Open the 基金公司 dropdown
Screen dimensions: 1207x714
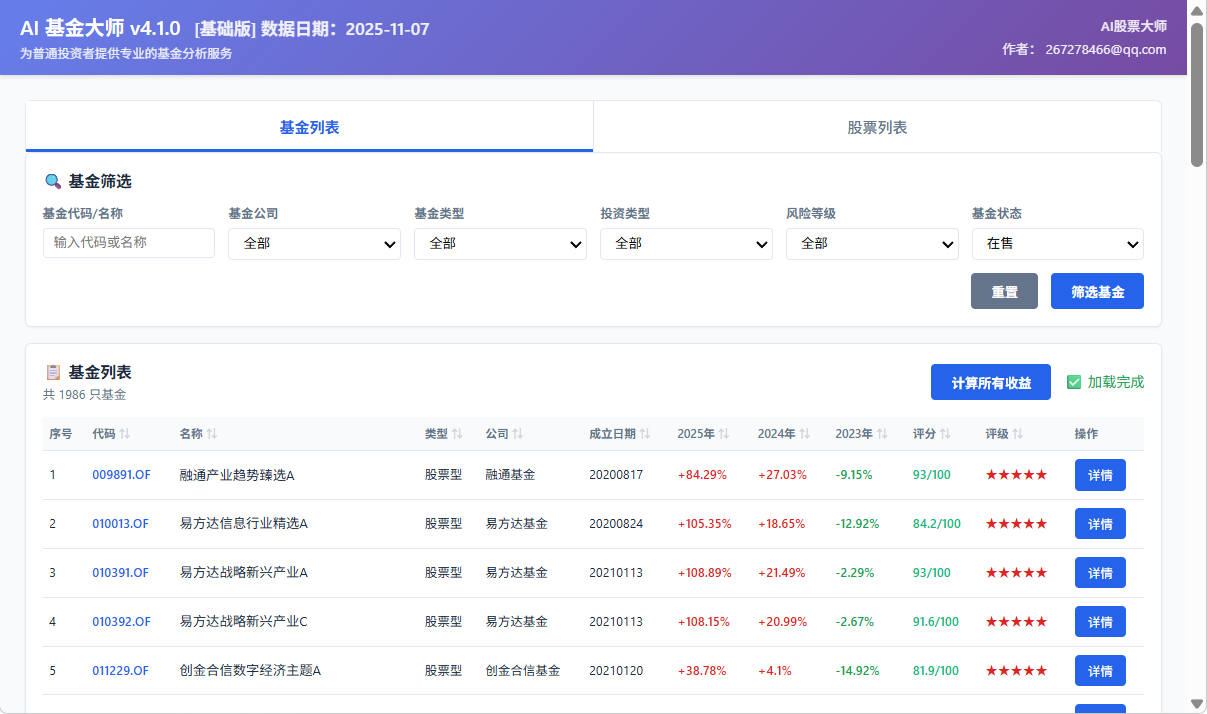click(x=314, y=243)
